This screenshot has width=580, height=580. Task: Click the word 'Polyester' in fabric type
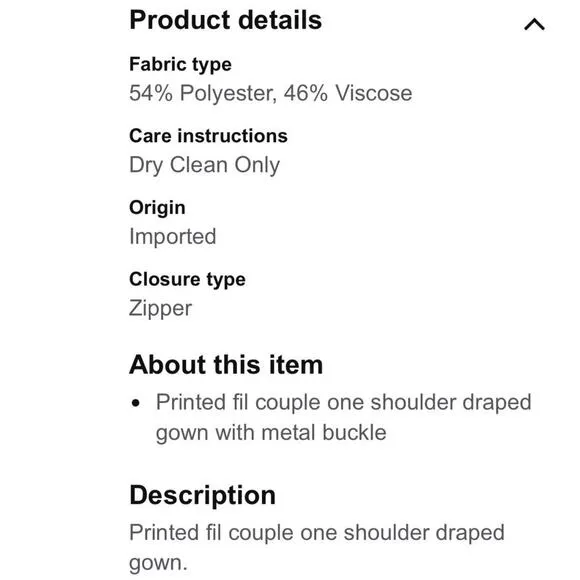(228, 93)
